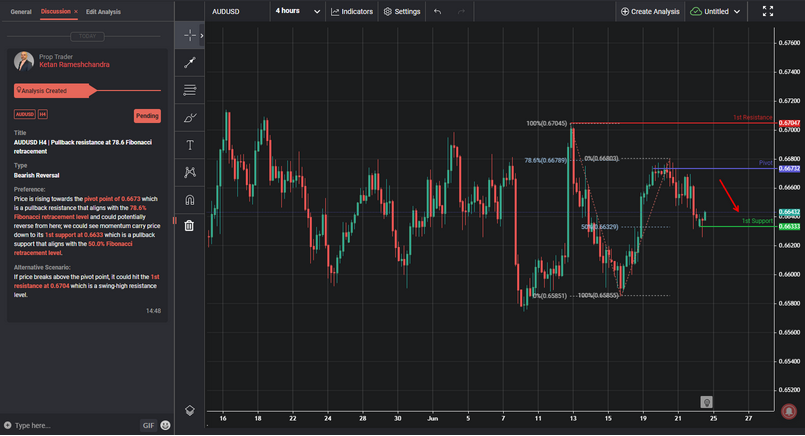The width and height of the screenshot is (805, 436).
Task: Toggle the magnet snap tool
Action: tap(189, 200)
